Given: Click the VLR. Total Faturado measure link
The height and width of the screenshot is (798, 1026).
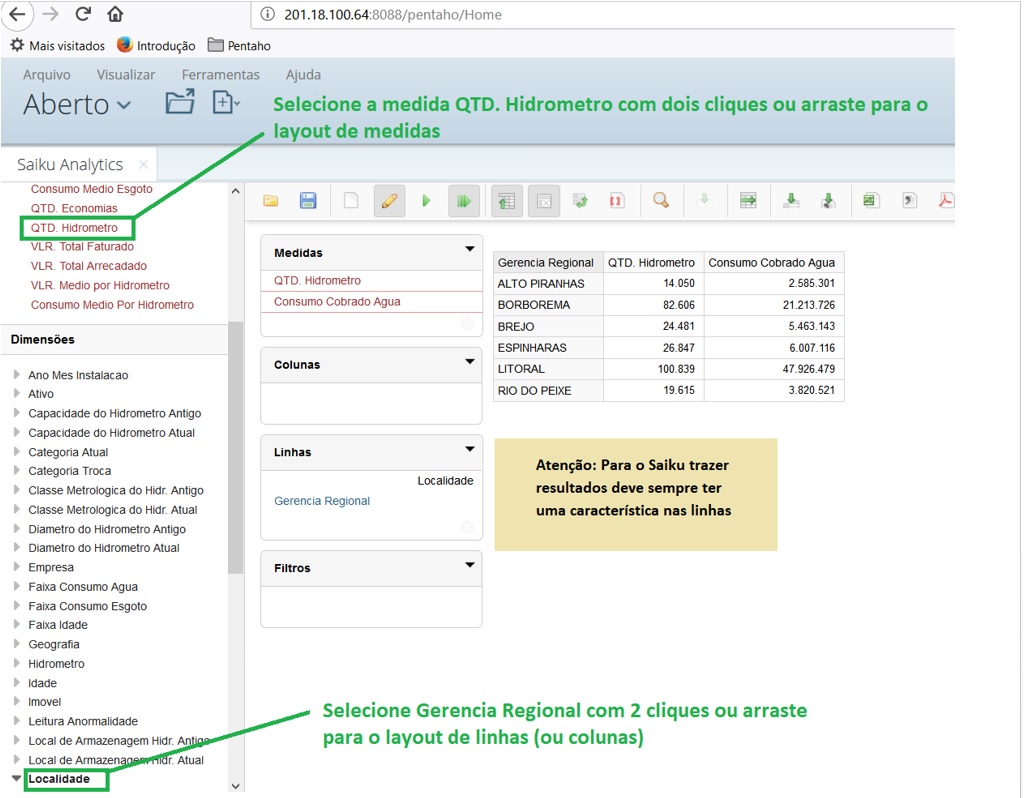Looking at the screenshot, I should [82, 247].
